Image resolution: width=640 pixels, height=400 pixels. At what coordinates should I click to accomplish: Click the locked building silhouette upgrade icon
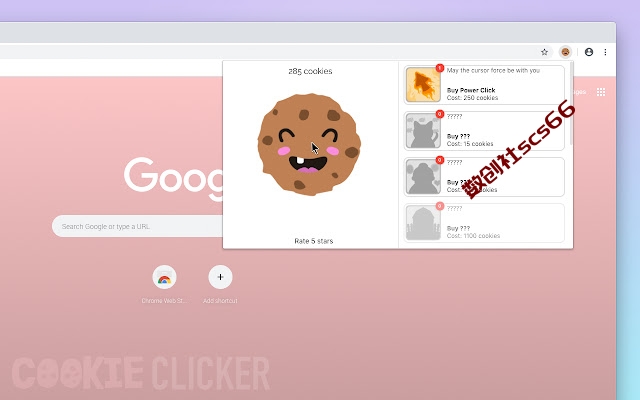click(423, 223)
